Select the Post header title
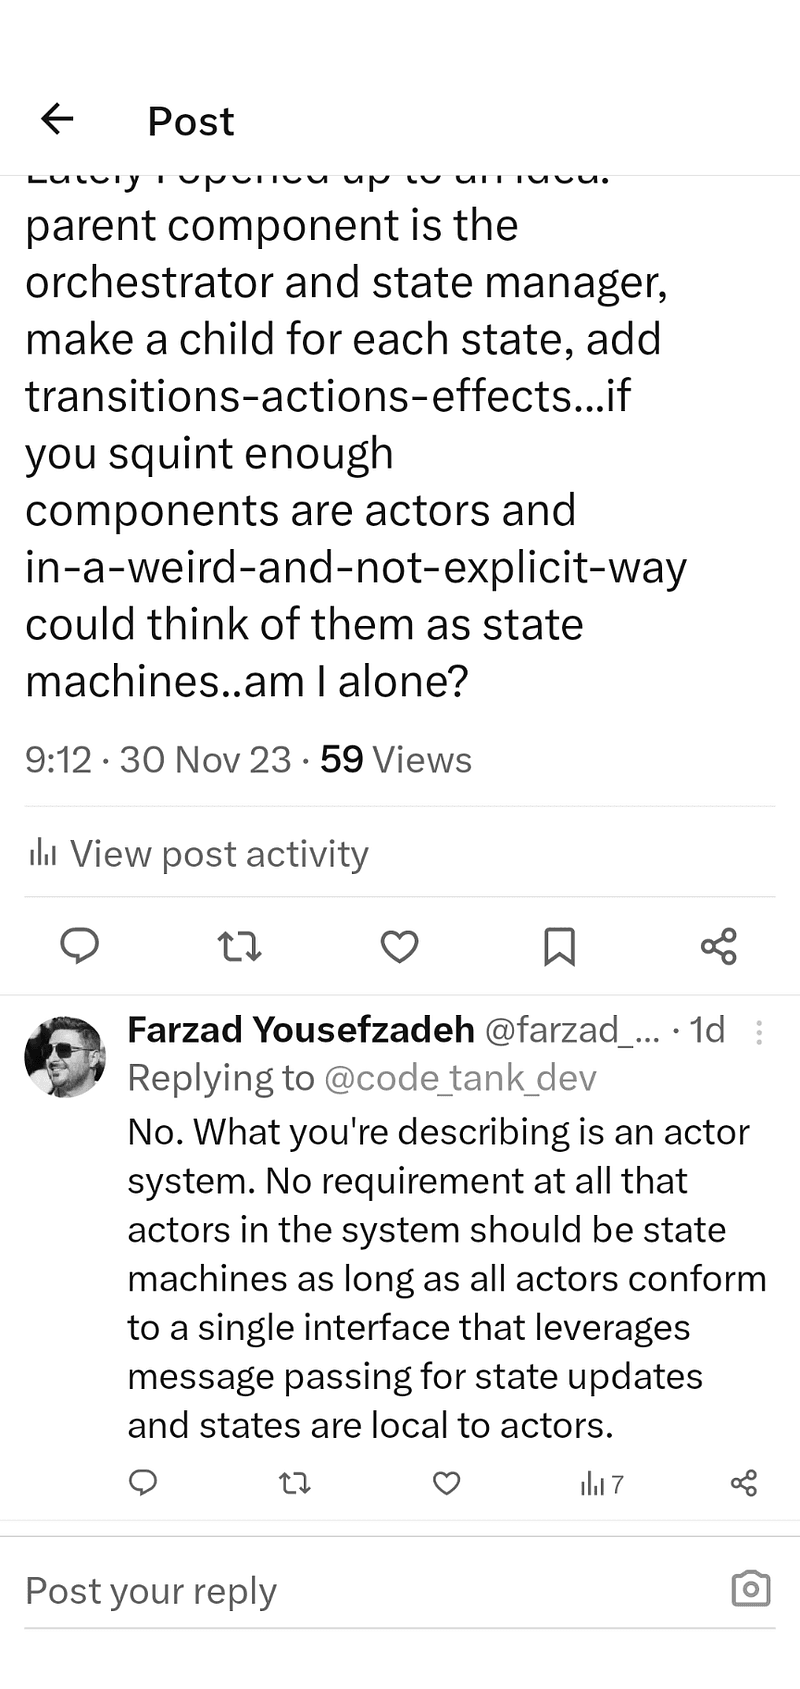The height and width of the screenshot is (1689, 800). pyautogui.click(x=190, y=120)
